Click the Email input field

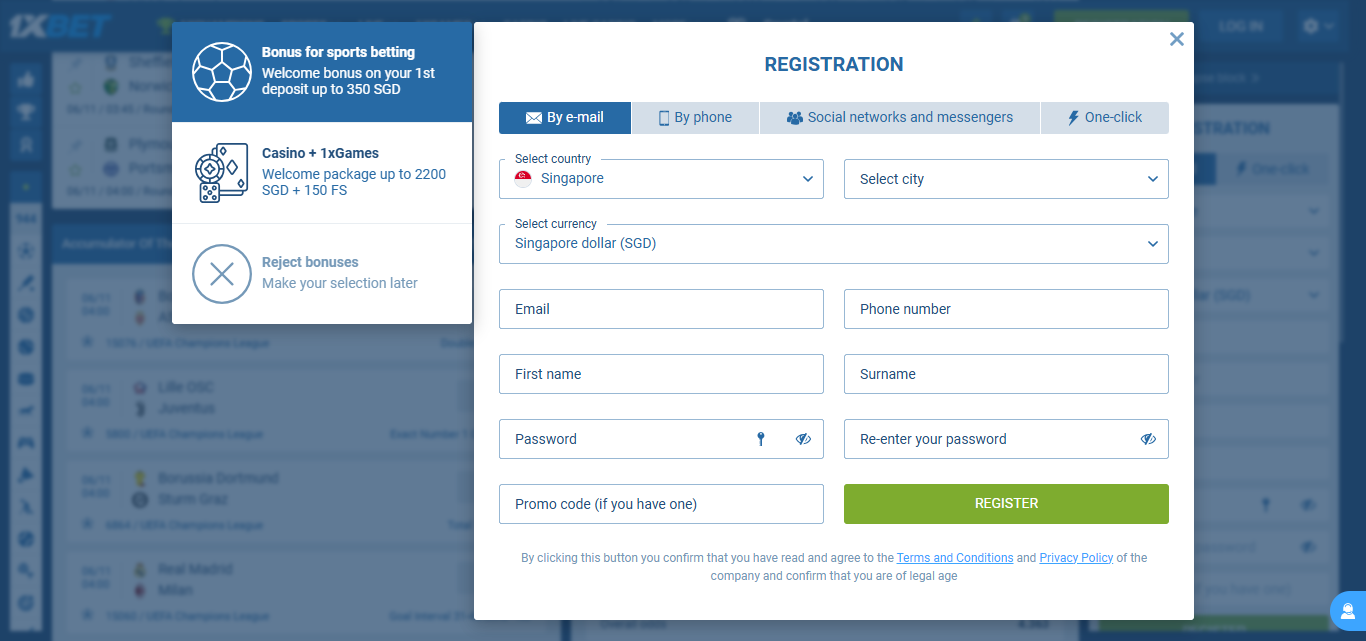tap(661, 309)
